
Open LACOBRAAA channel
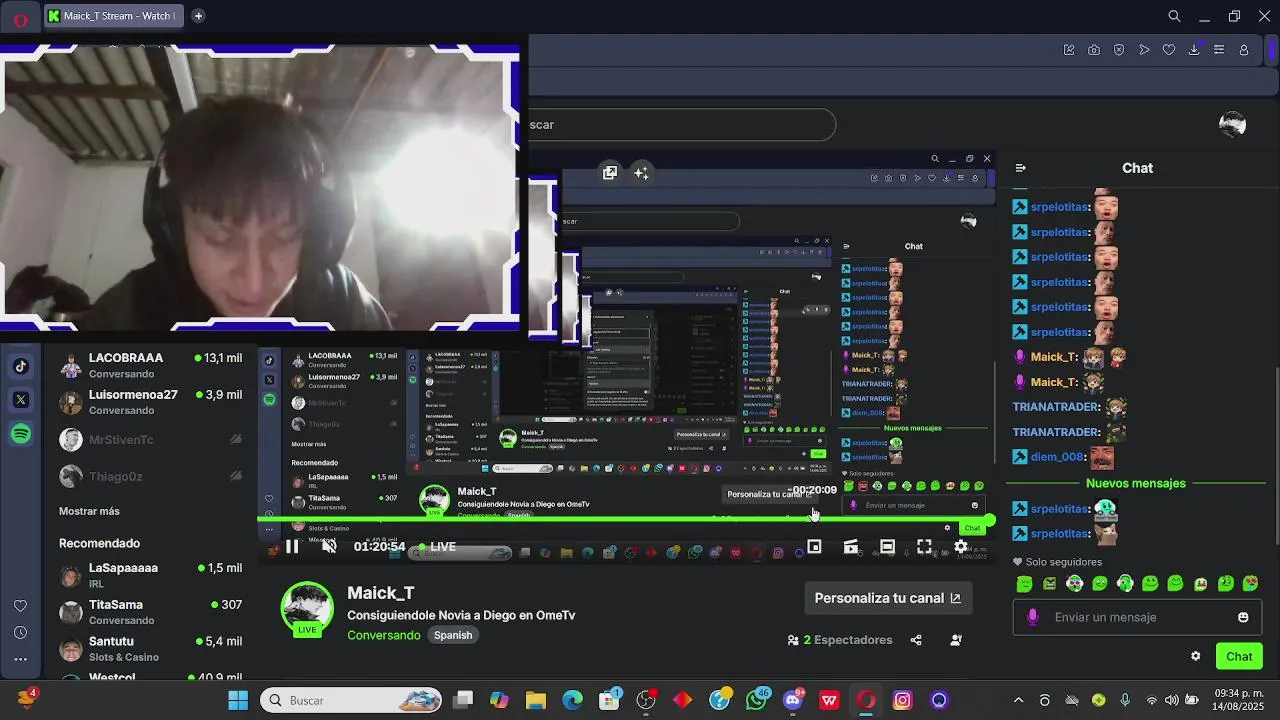click(151, 365)
